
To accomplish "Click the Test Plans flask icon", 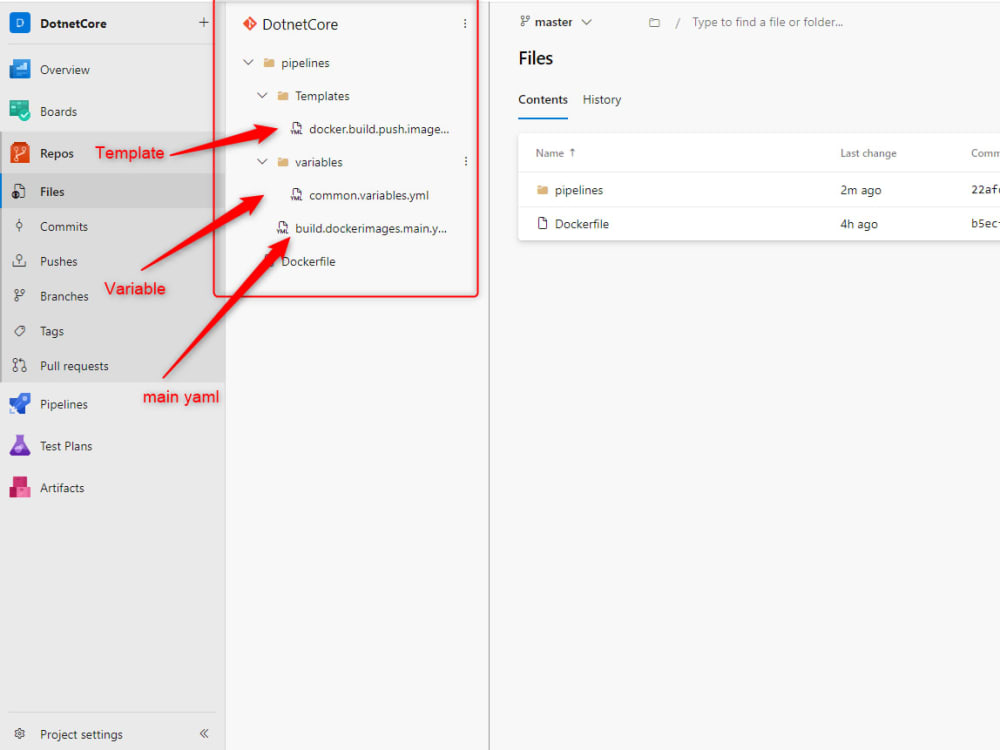I will (22, 445).
